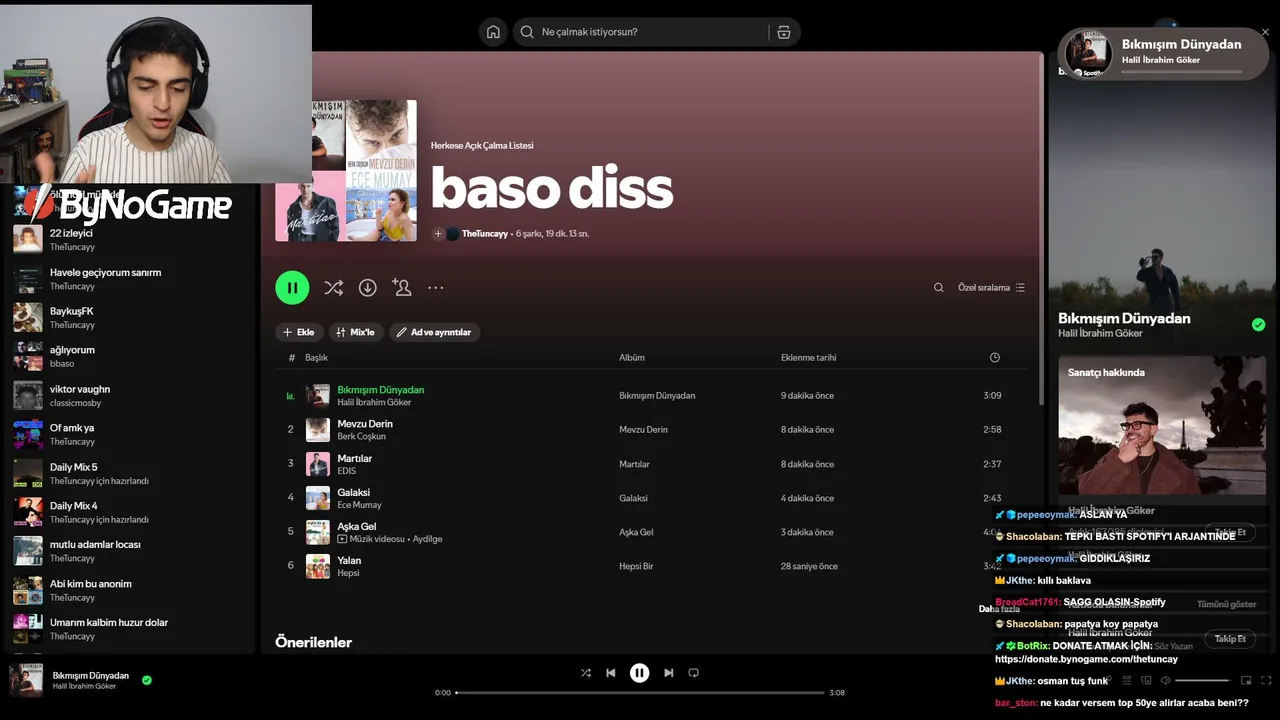Open Daily Mix 5 in the library
The width and height of the screenshot is (1280, 720).
point(130,474)
